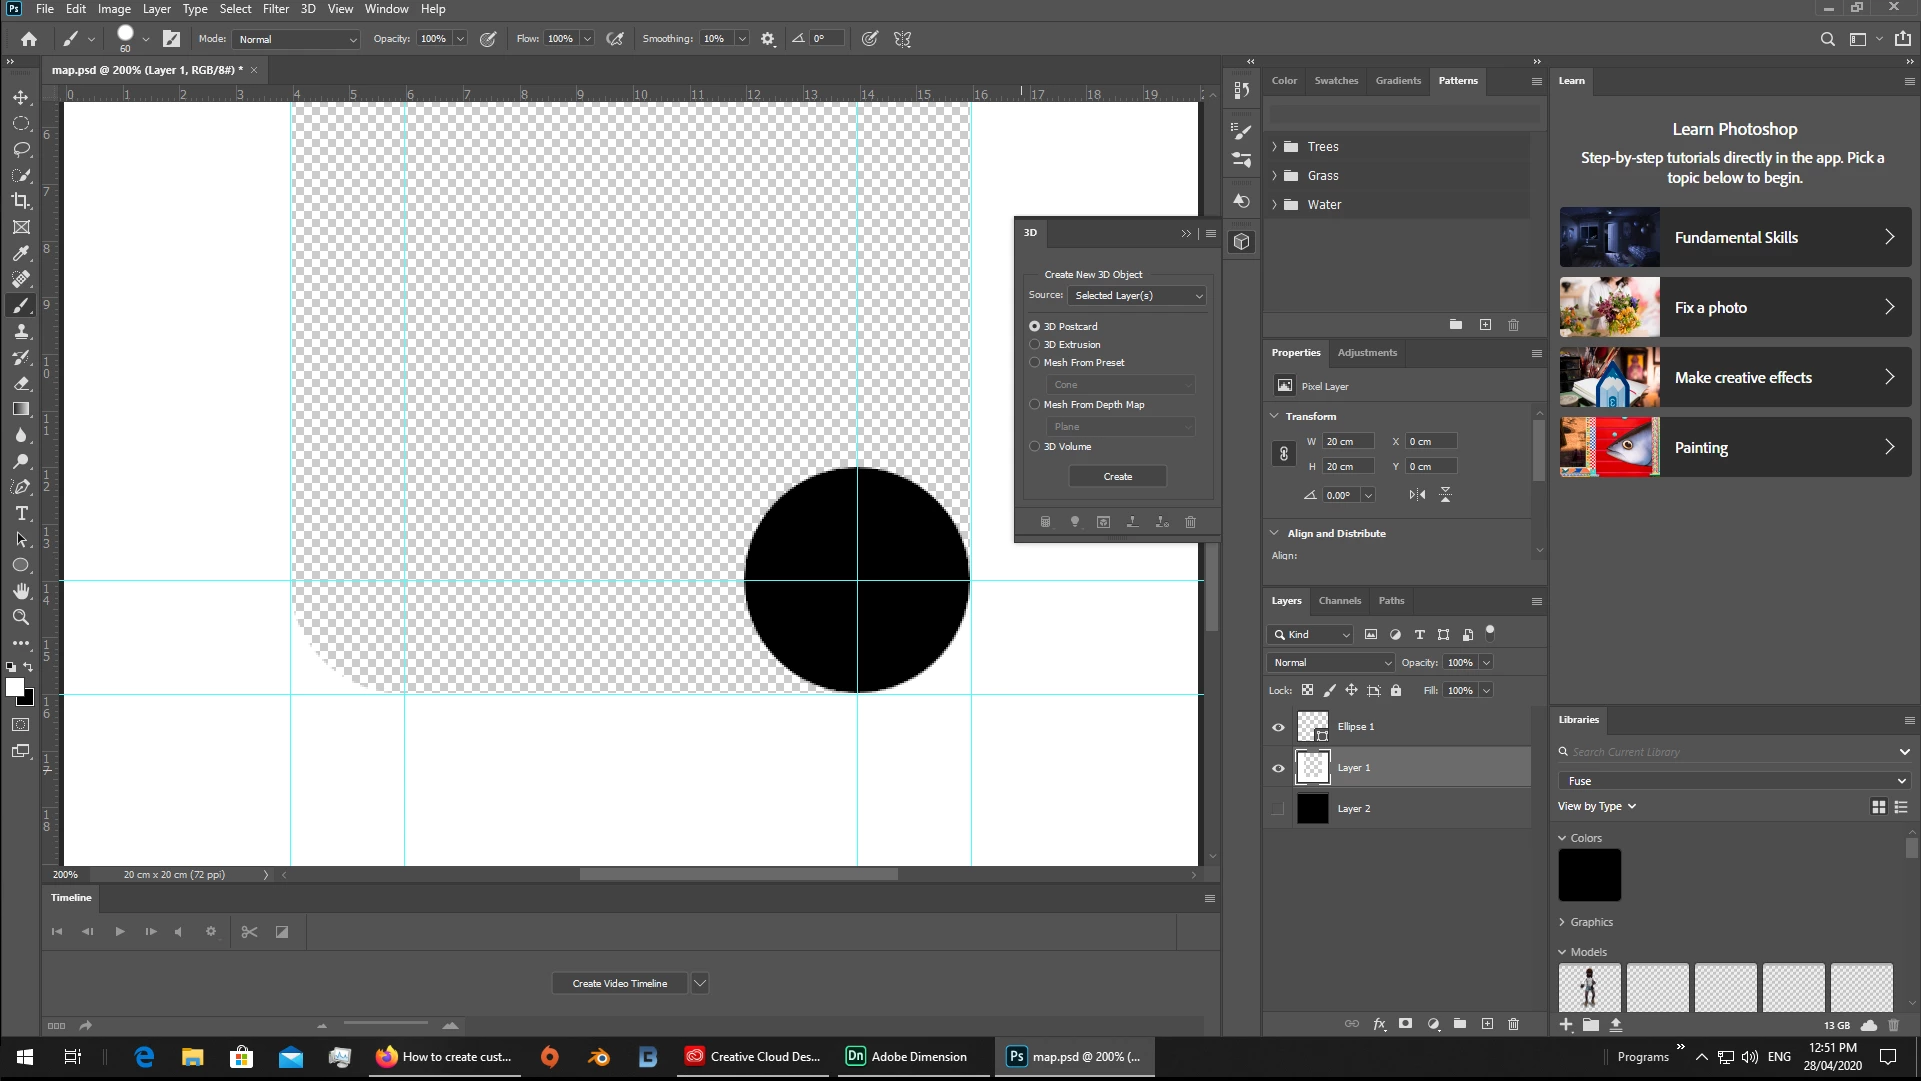The image size is (1921, 1081).
Task: Select the Move tool
Action: click(x=20, y=98)
